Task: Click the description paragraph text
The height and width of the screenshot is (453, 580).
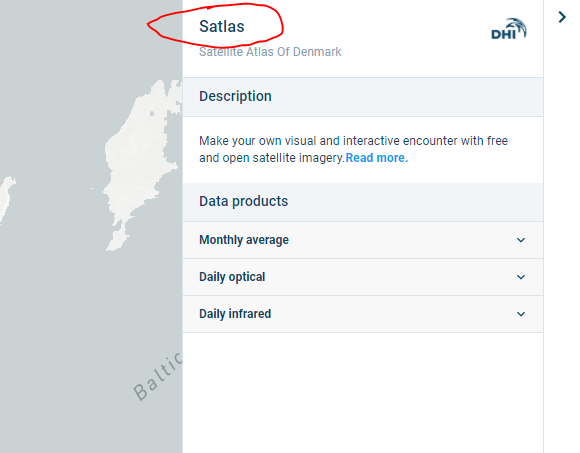Action: point(353,149)
